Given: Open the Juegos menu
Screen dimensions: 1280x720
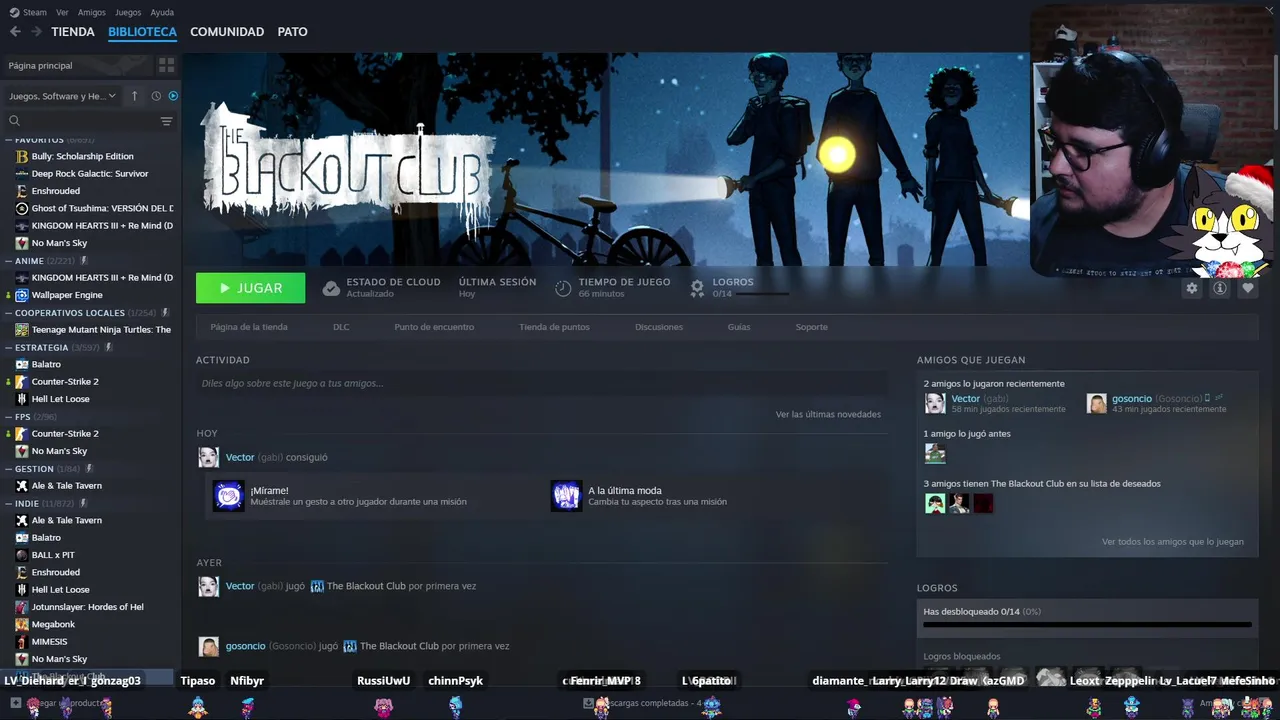Looking at the screenshot, I should tap(128, 12).
